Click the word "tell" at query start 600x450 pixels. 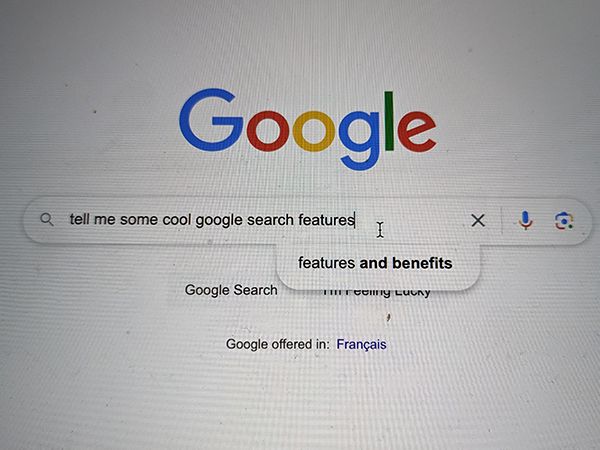pyautogui.click(x=80, y=219)
